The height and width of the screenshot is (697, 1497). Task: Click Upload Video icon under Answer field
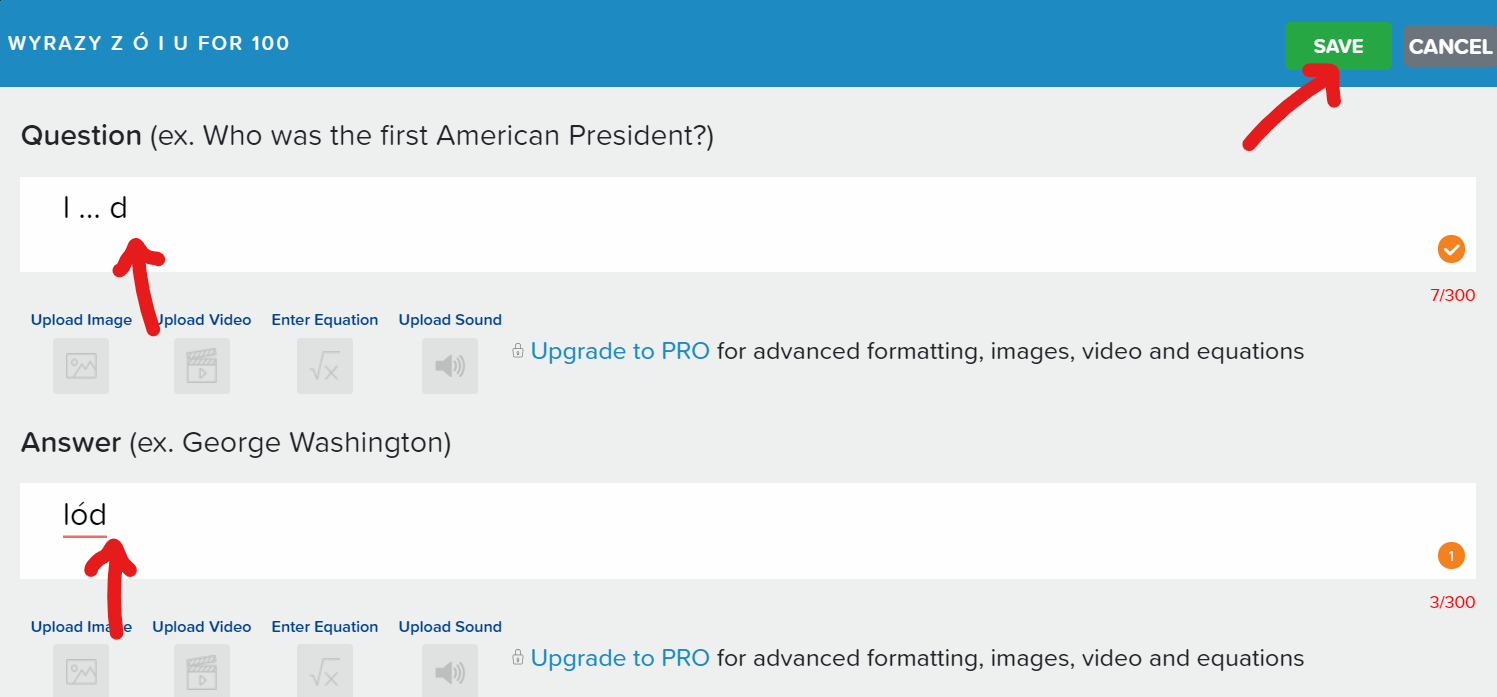202,671
